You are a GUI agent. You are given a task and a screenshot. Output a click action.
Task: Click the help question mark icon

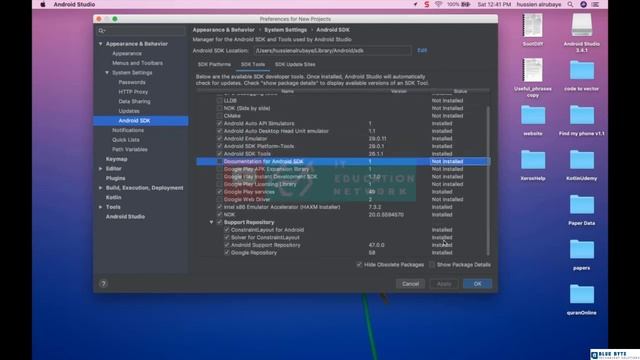point(103,284)
